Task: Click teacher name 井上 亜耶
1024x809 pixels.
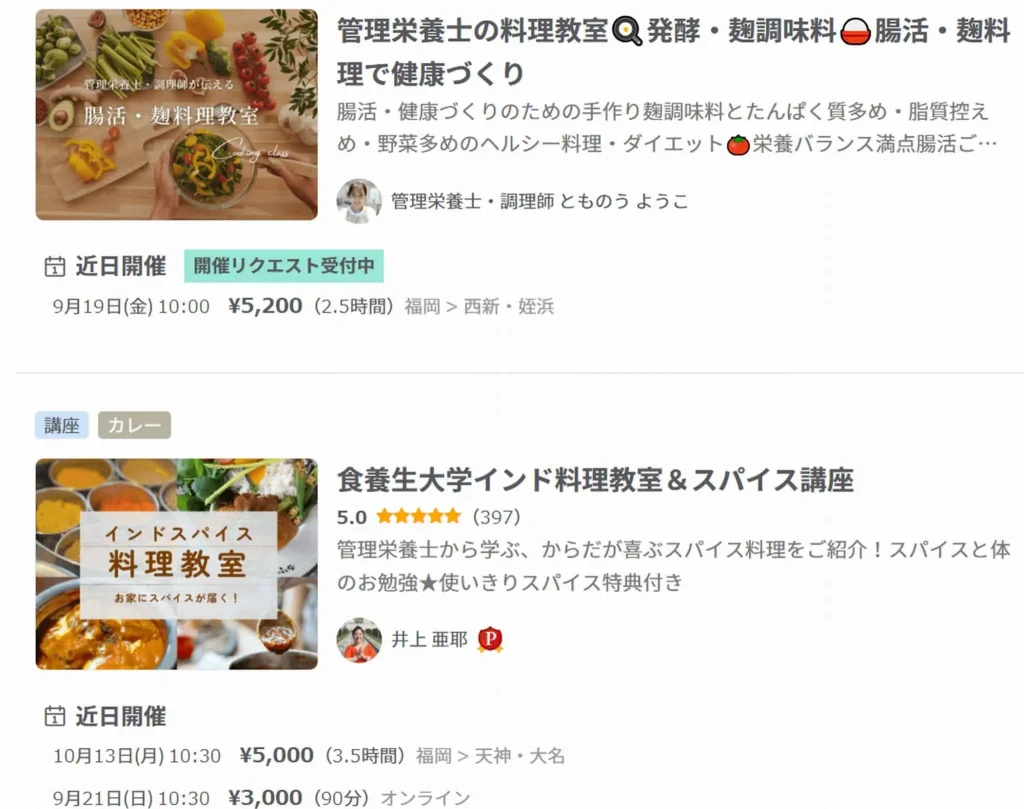Action: pyautogui.click(x=429, y=639)
